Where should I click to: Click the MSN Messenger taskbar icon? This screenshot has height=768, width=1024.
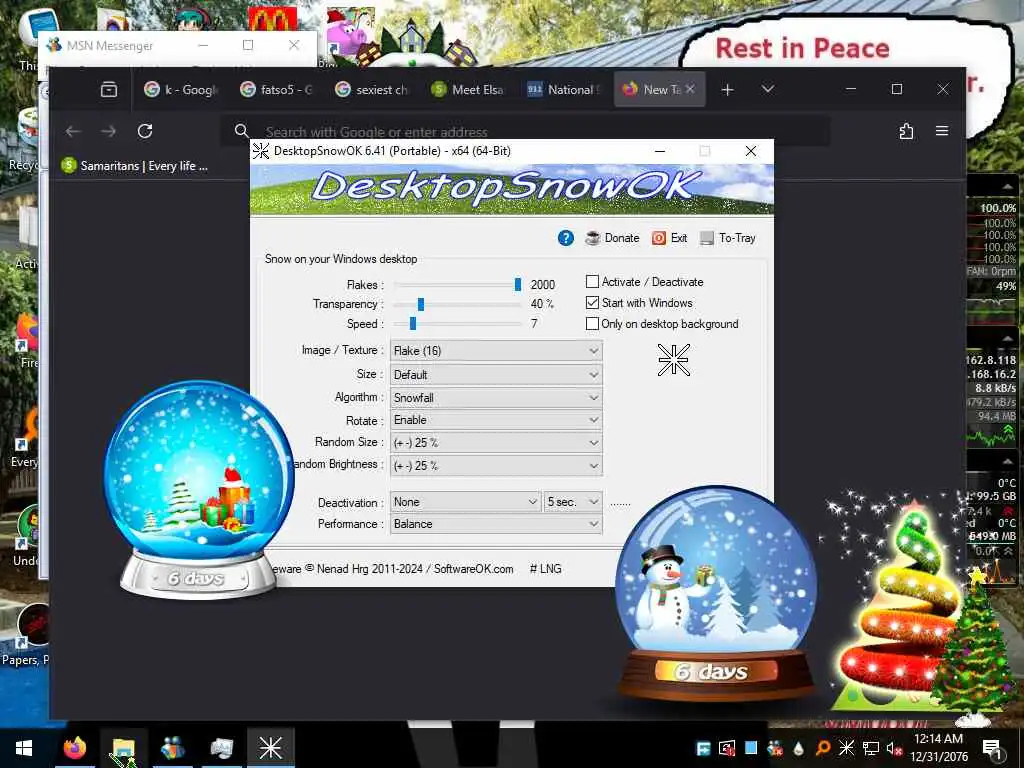(x=172, y=748)
